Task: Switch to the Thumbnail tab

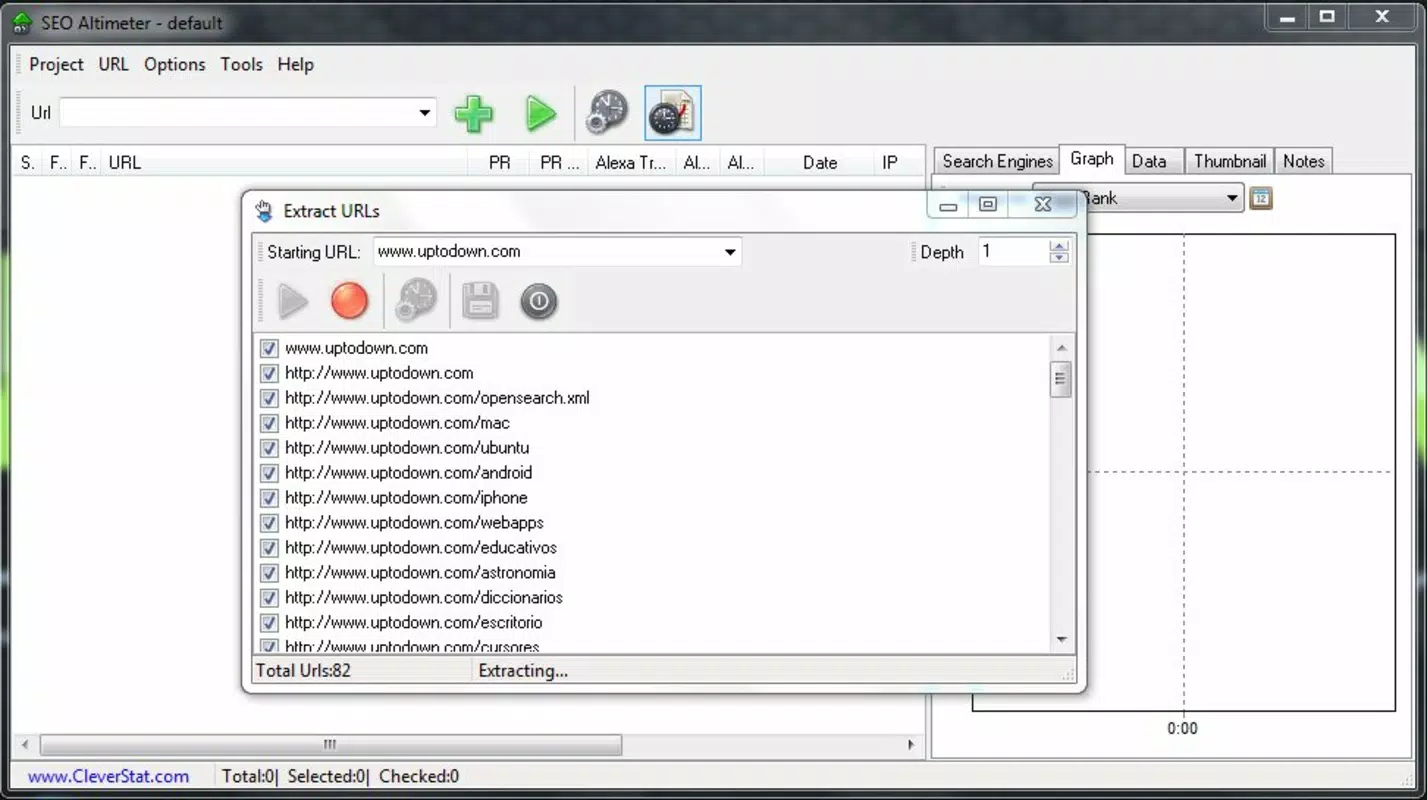Action: pyautogui.click(x=1229, y=161)
